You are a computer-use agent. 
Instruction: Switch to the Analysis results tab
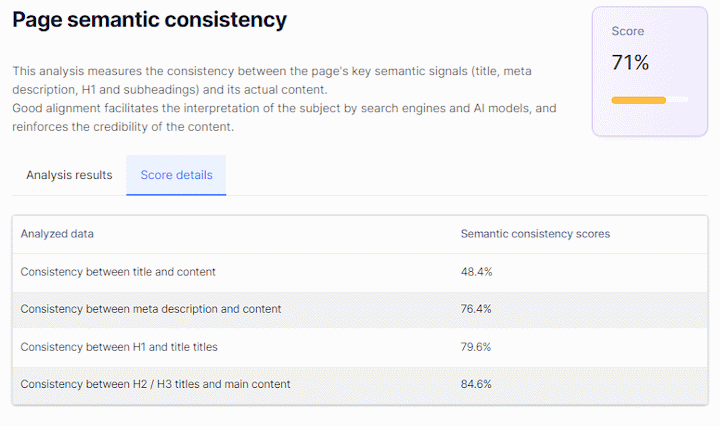pos(69,175)
